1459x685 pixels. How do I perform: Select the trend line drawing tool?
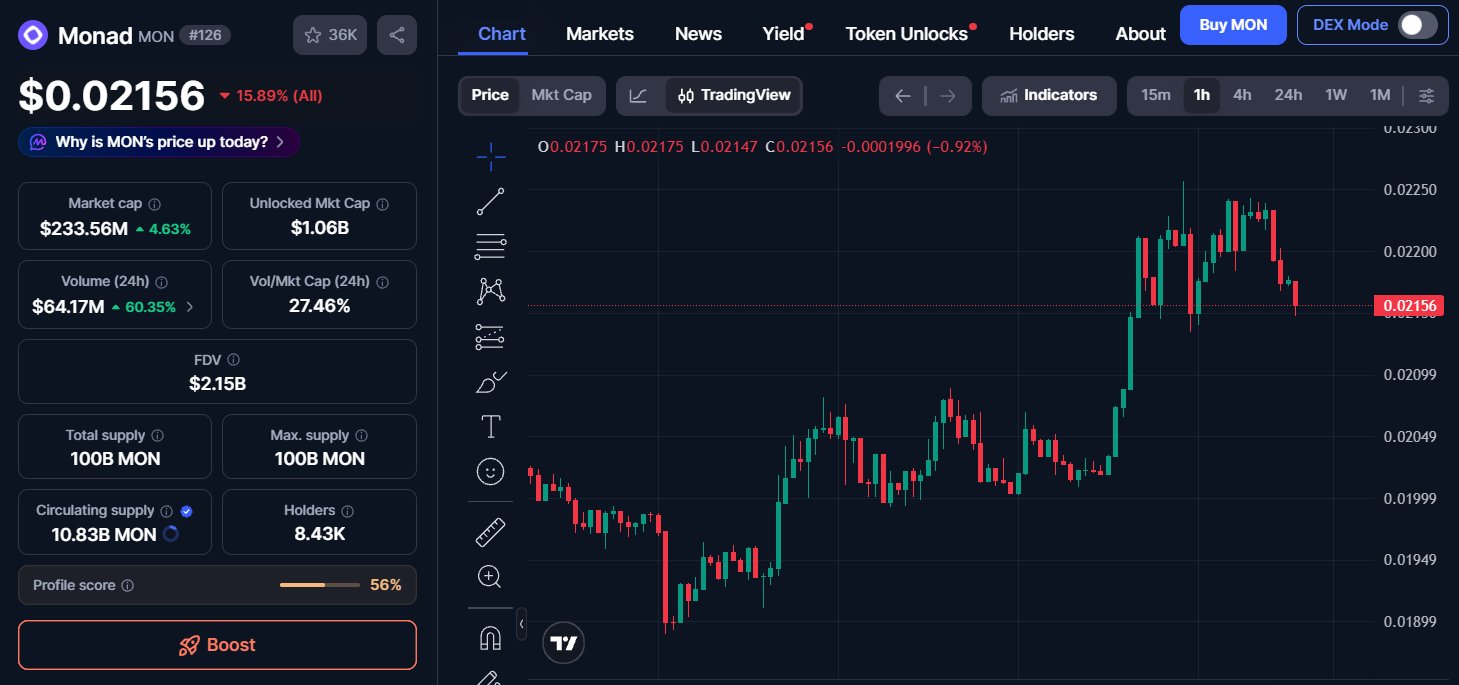[x=490, y=201]
